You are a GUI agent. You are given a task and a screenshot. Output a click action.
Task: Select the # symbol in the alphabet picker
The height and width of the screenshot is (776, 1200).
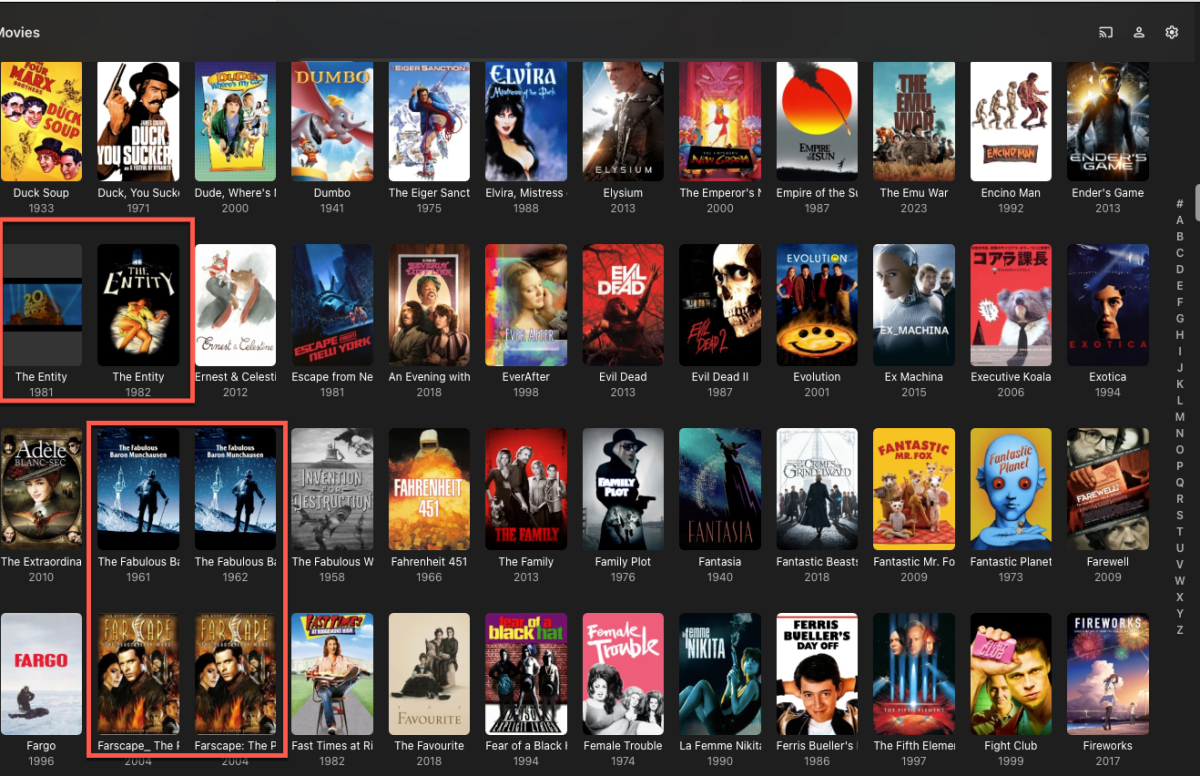click(x=1180, y=206)
